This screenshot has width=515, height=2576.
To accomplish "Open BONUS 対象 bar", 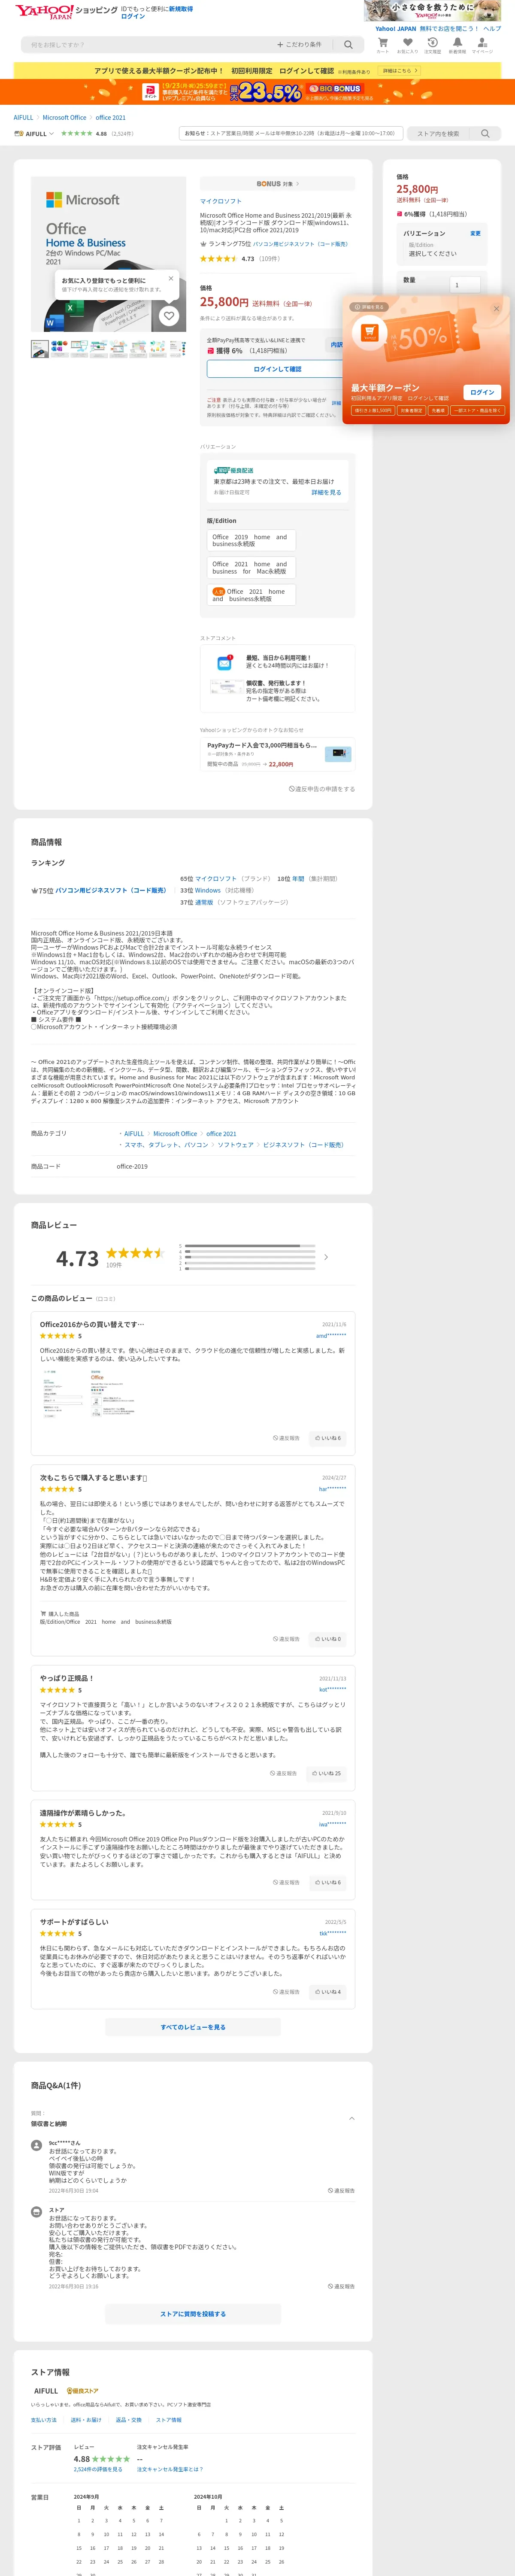I will pos(277,184).
